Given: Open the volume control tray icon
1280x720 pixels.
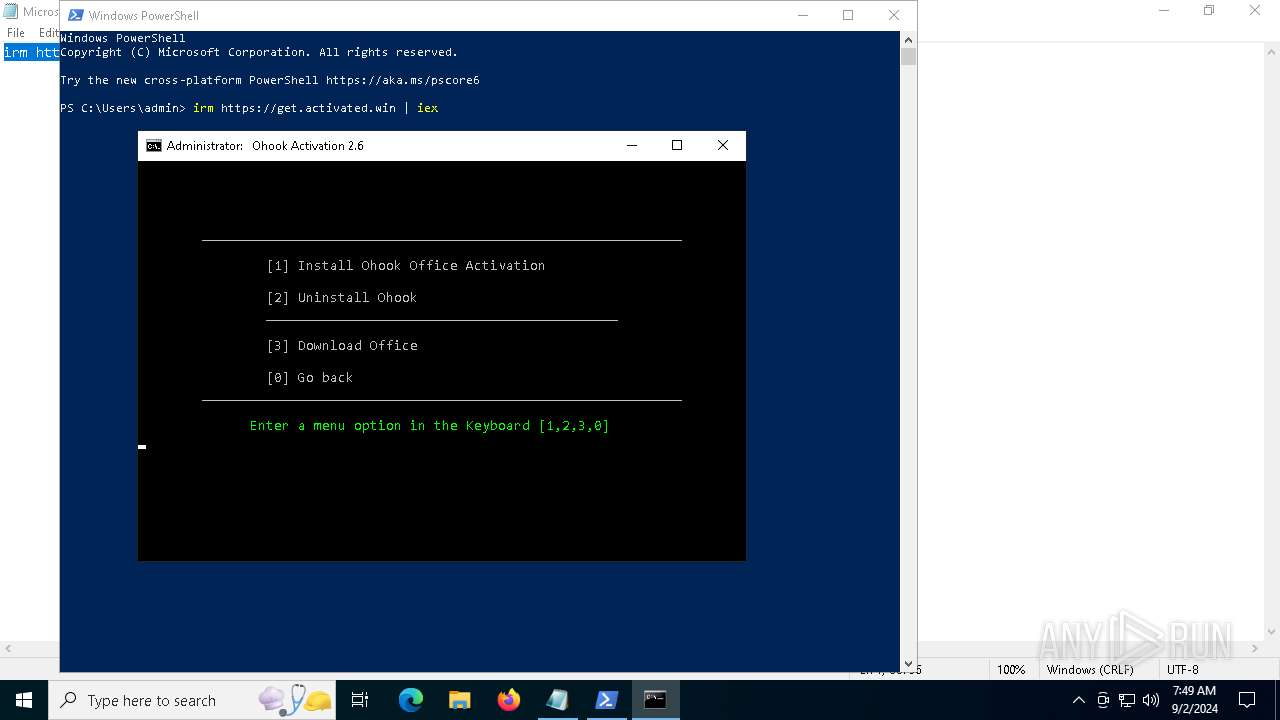Looking at the screenshot, I should pos(1150,700).
